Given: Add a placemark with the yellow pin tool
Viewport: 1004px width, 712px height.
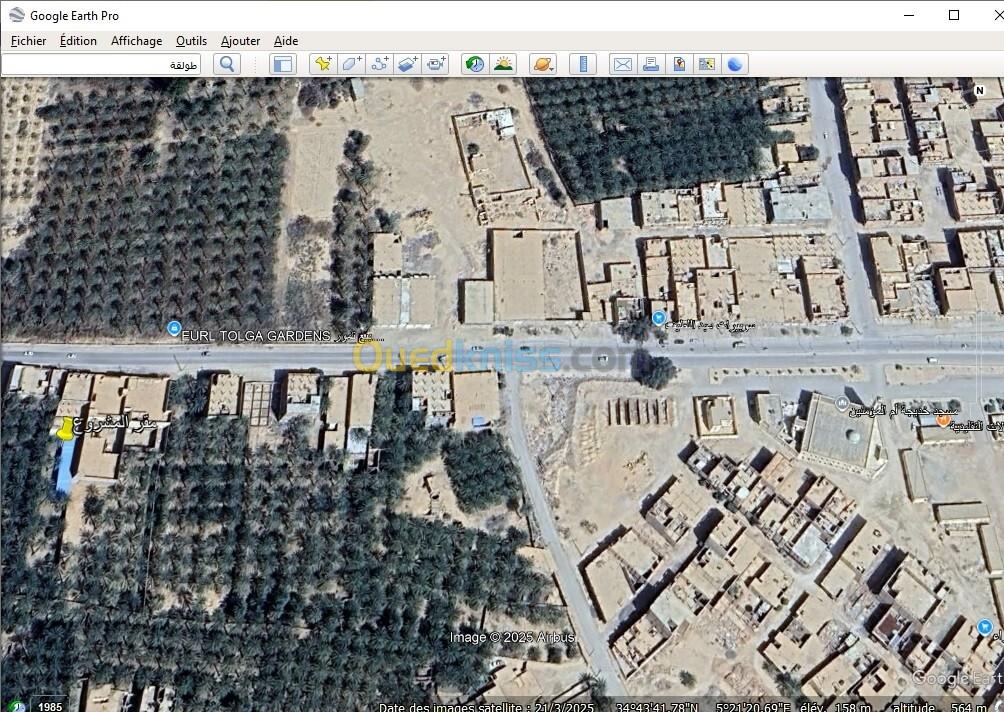Looking at the screenshot, I should point(323,64).
